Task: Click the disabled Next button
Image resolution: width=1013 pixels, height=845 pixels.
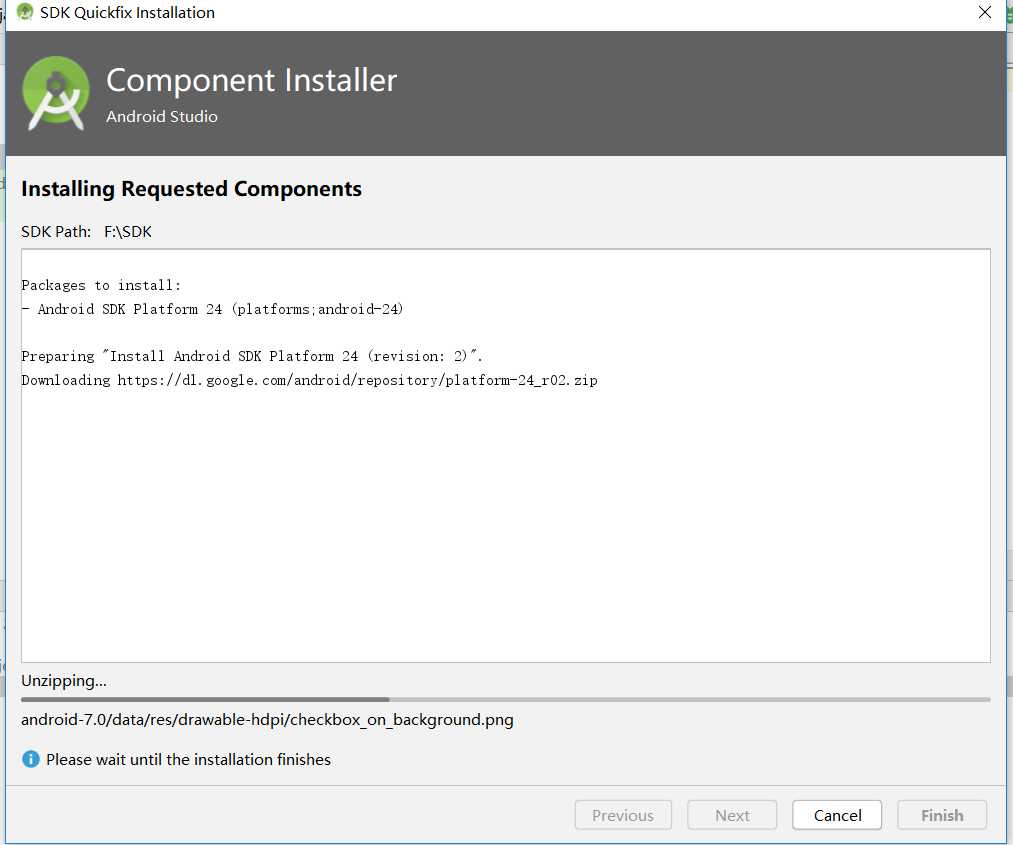Action: point(732,815)
